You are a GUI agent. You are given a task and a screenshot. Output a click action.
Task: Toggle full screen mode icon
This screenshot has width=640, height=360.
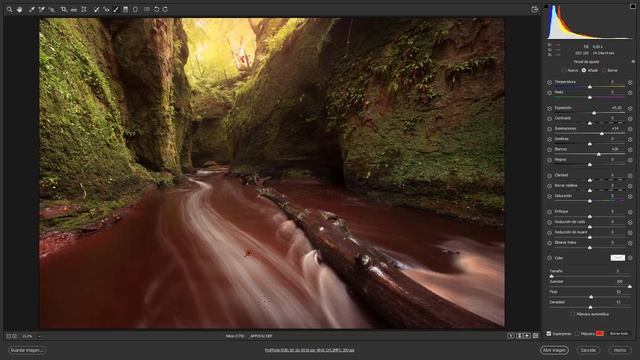pos(535,9)
